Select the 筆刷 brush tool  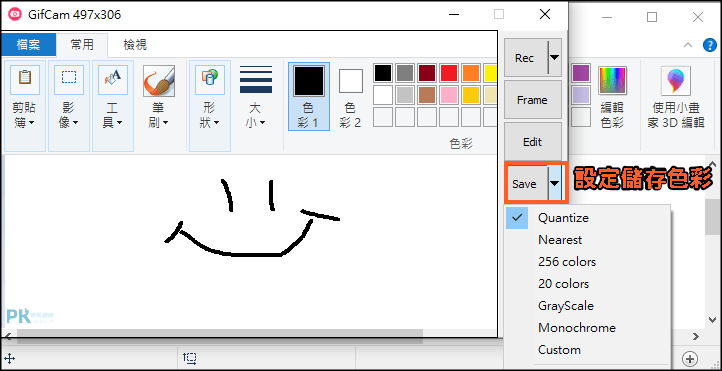tap(158, 97)
